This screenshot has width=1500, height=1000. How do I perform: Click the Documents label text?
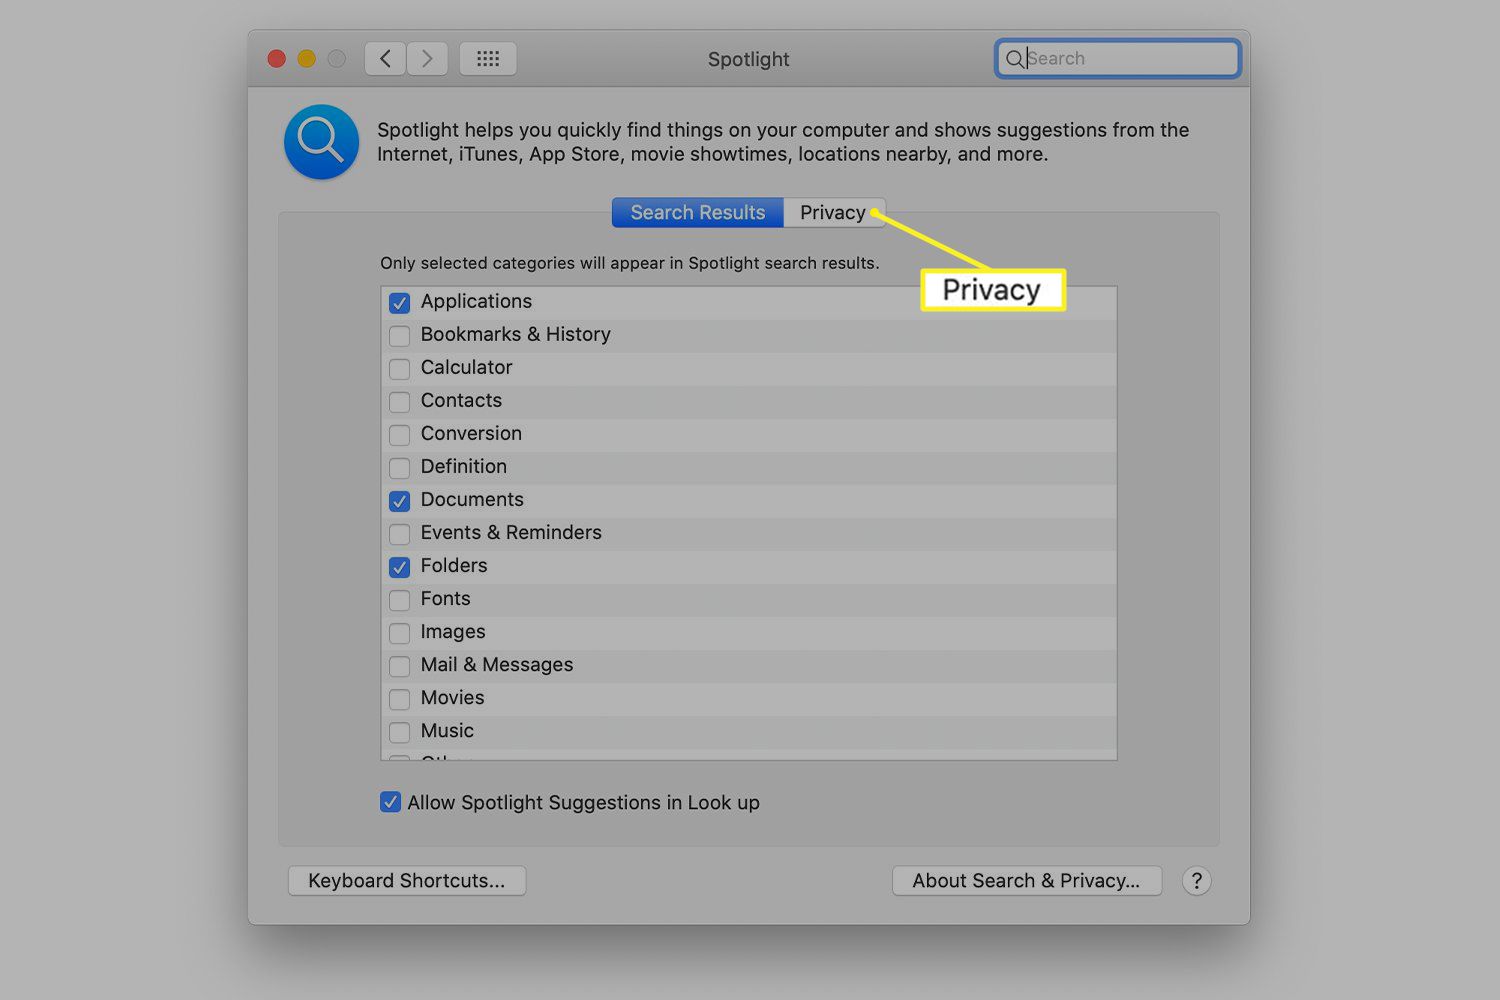[x=472, y=499]
